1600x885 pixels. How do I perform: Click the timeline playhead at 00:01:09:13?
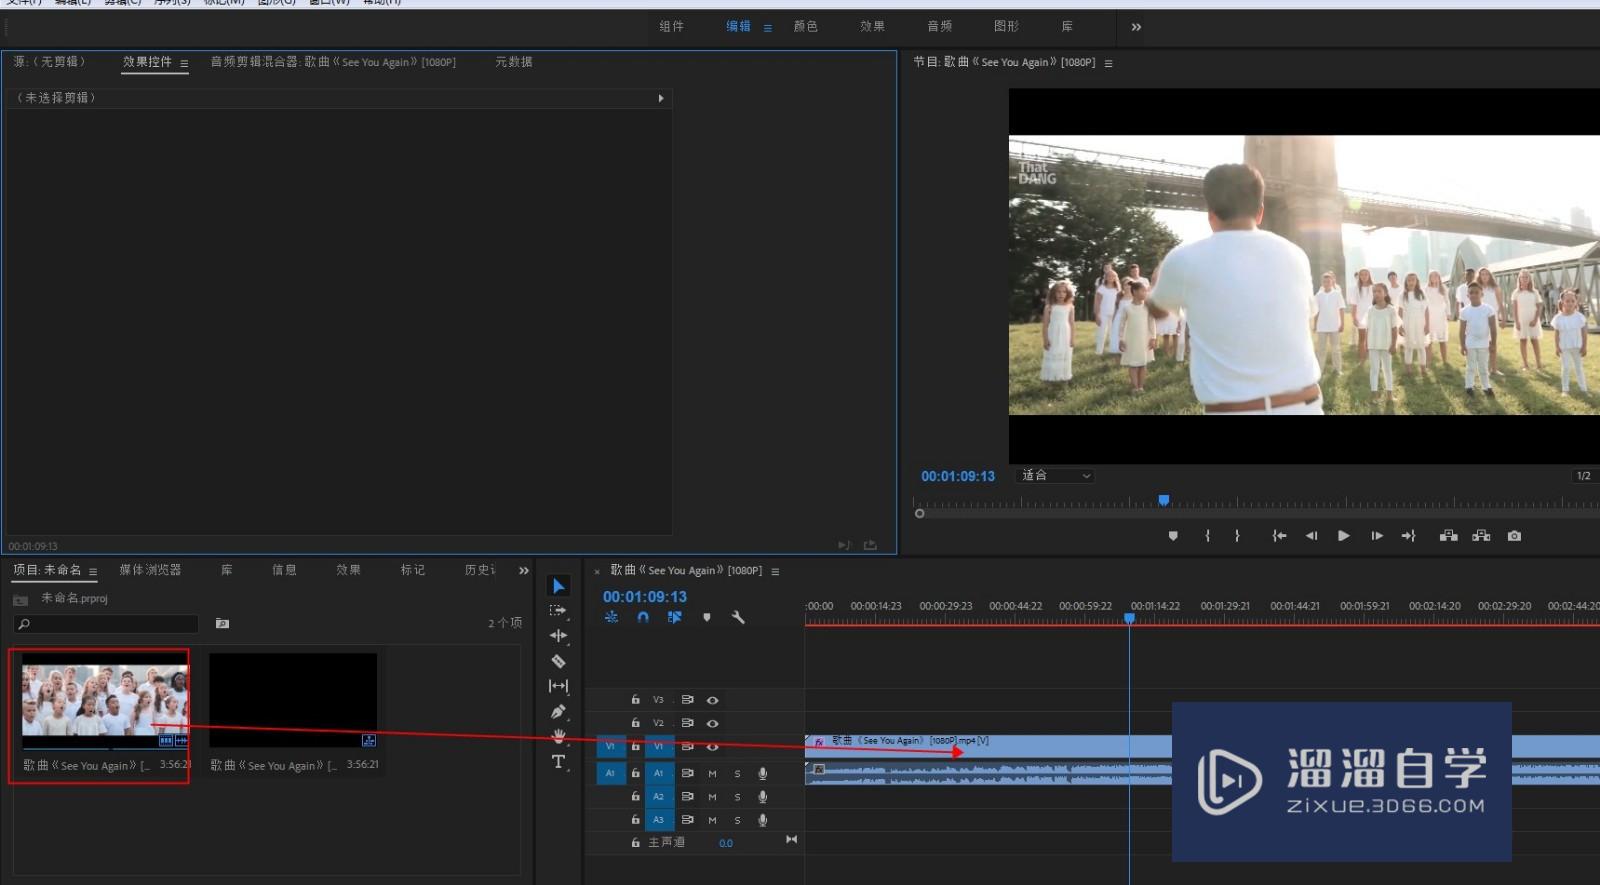(x=1129, y=619)
